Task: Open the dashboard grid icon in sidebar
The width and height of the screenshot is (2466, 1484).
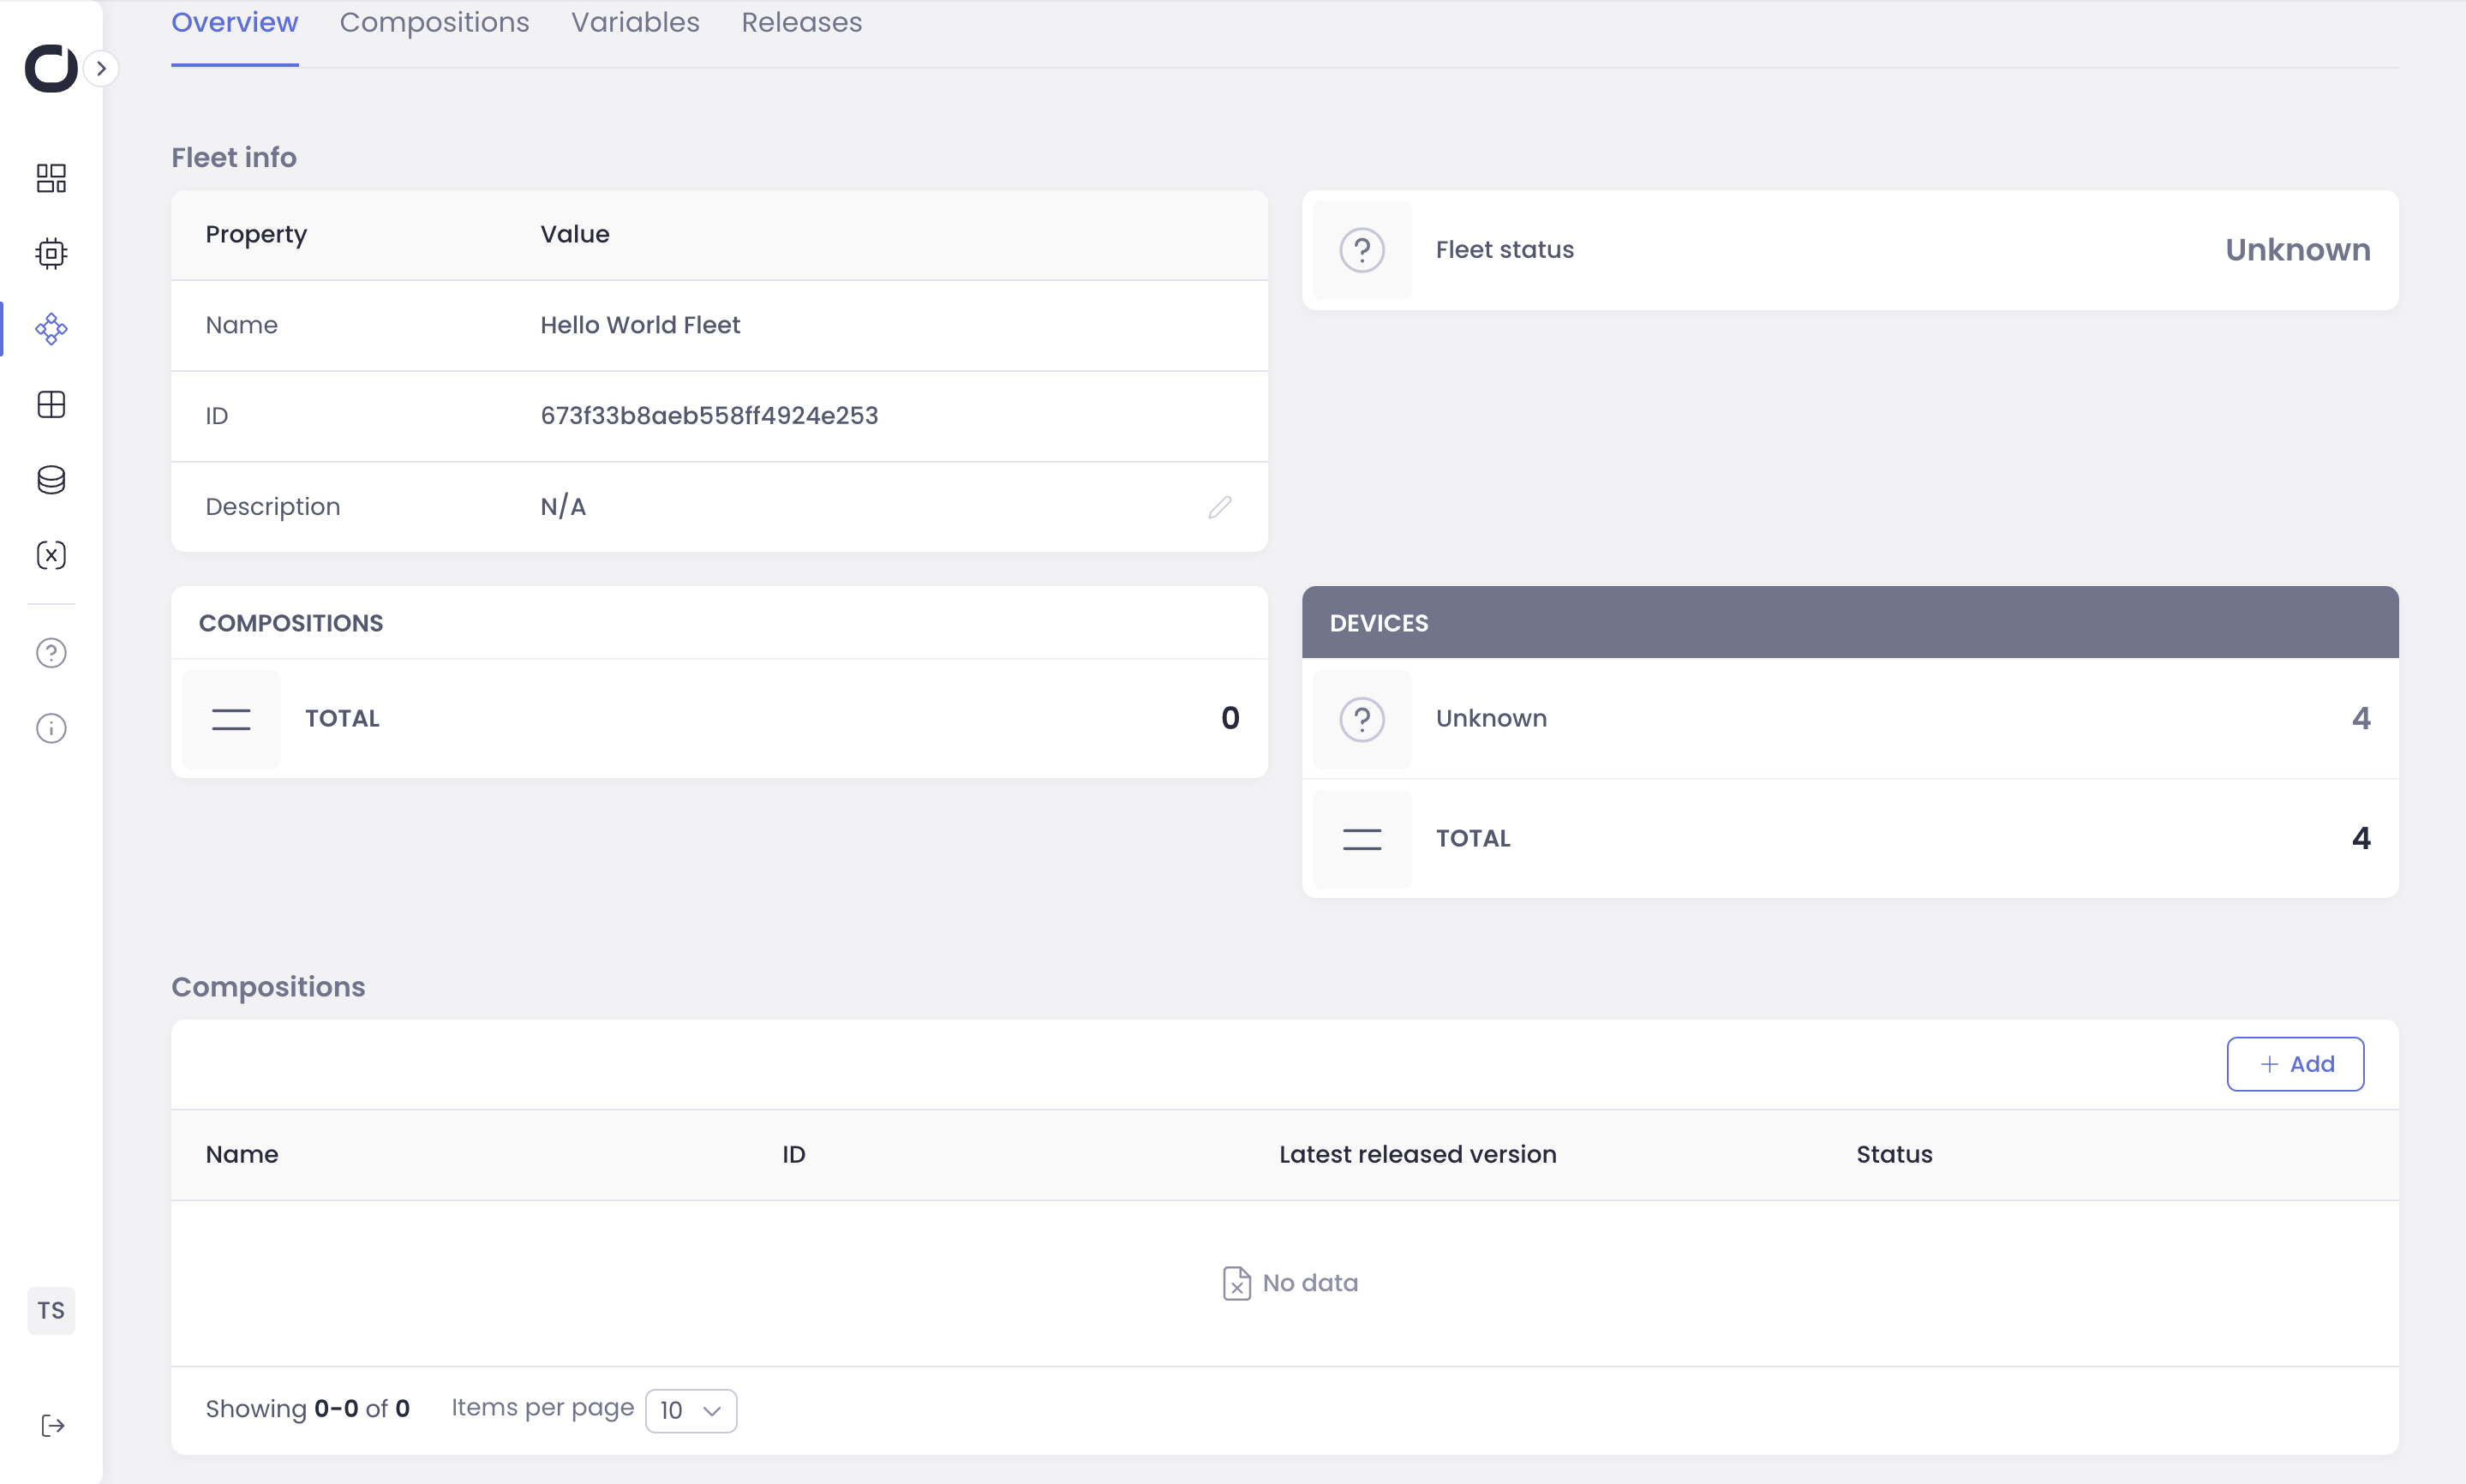Action: point(51,178)
